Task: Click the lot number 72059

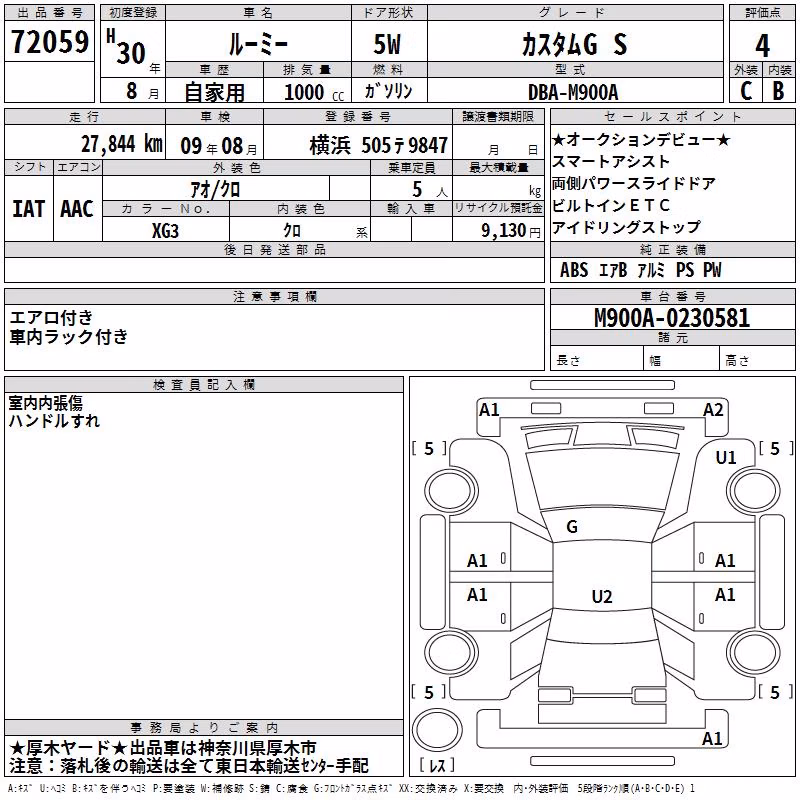Action: click(49, 42)
